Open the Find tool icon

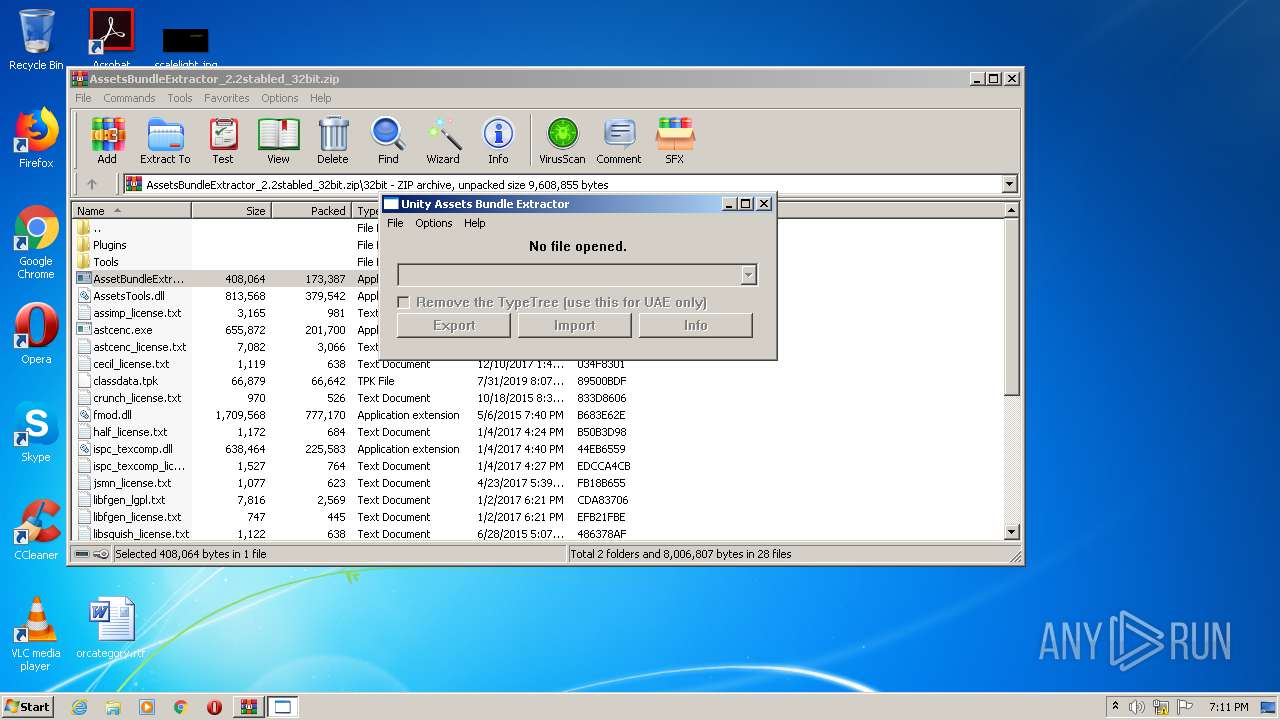click(x=388, y=140)
